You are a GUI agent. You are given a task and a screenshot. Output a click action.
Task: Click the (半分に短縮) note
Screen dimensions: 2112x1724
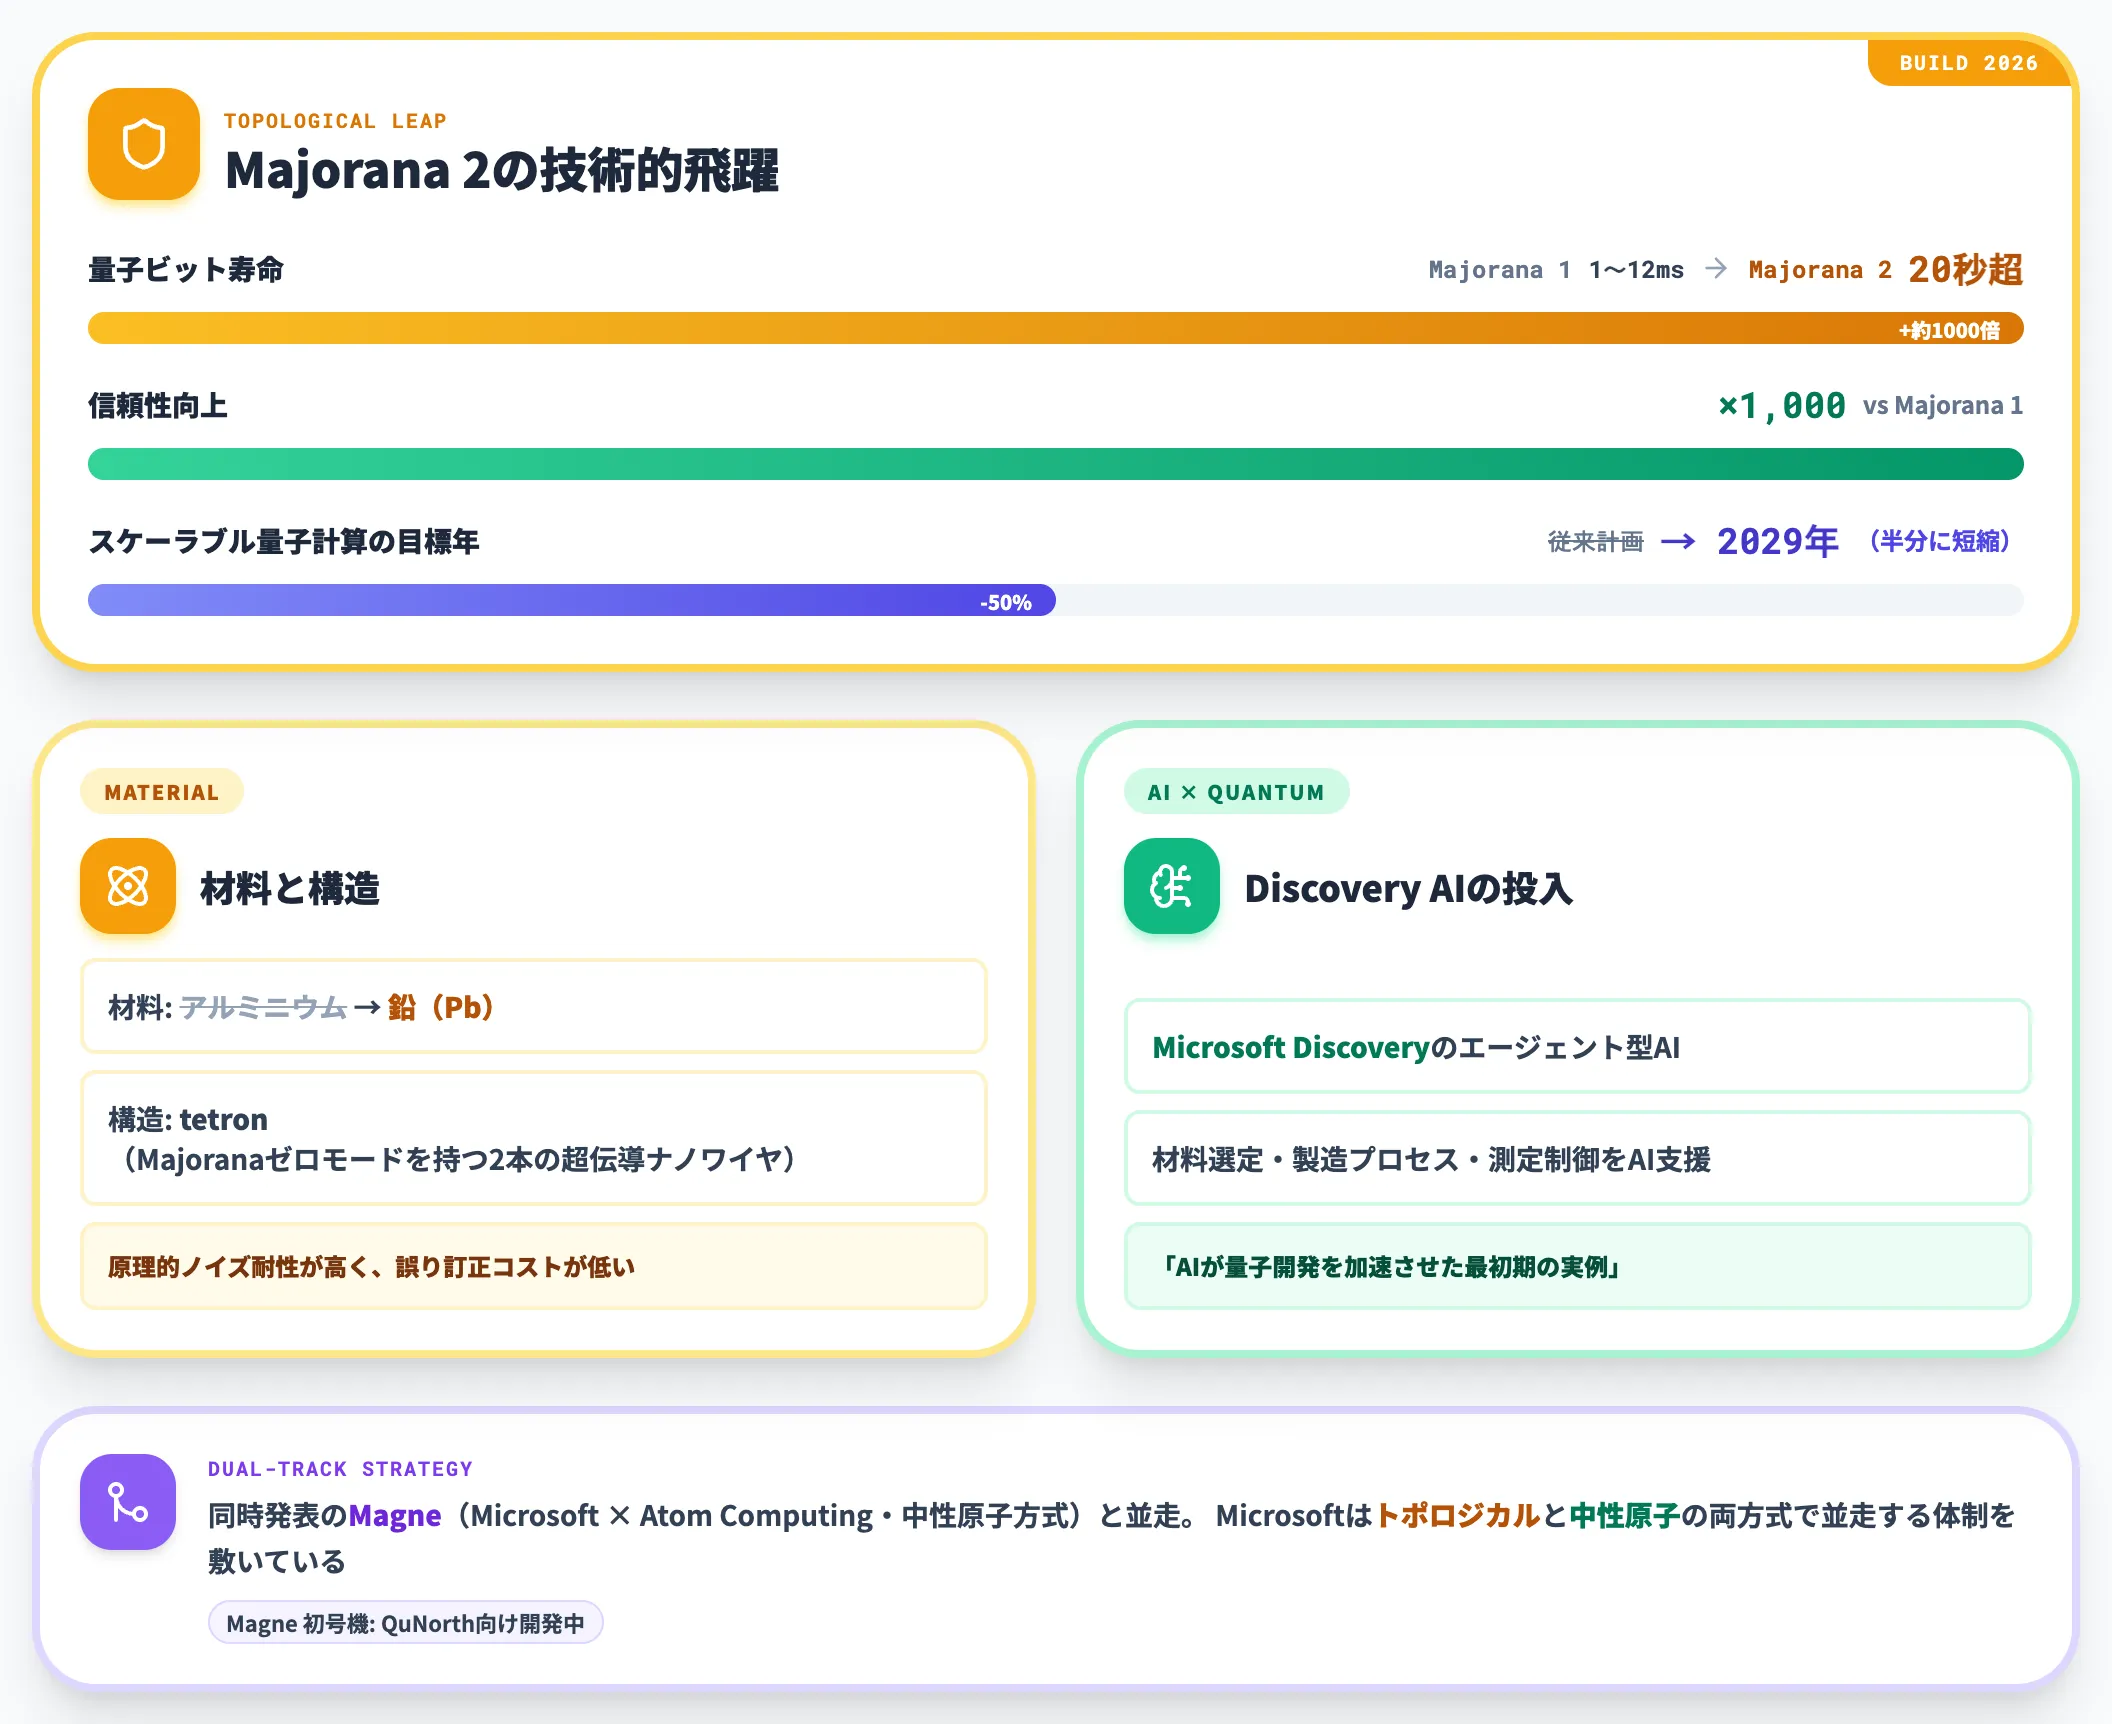[x=1940, y=541]
